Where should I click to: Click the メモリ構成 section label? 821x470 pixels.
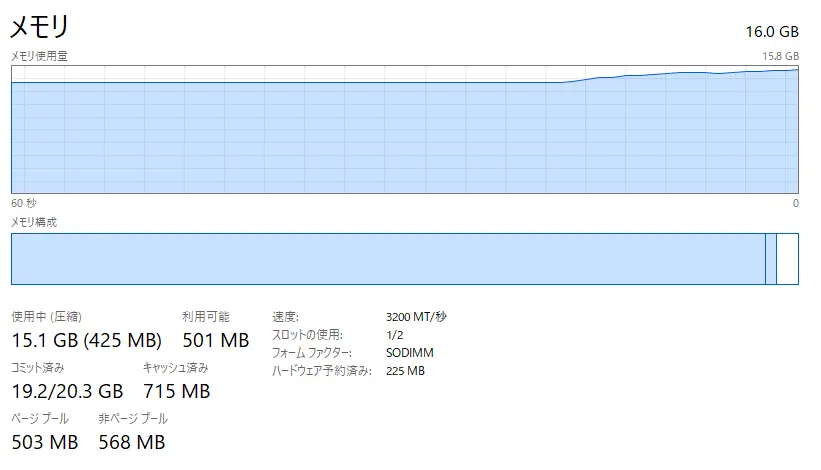click(34, 222)
